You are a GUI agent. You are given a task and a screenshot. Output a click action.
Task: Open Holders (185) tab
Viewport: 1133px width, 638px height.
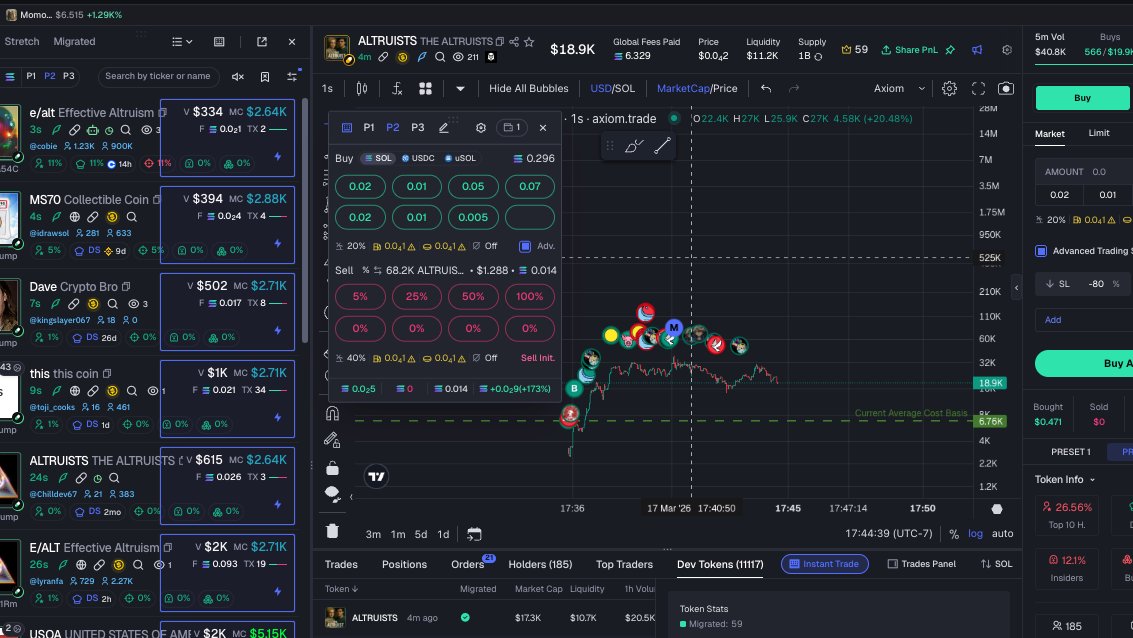coord(540,564)
